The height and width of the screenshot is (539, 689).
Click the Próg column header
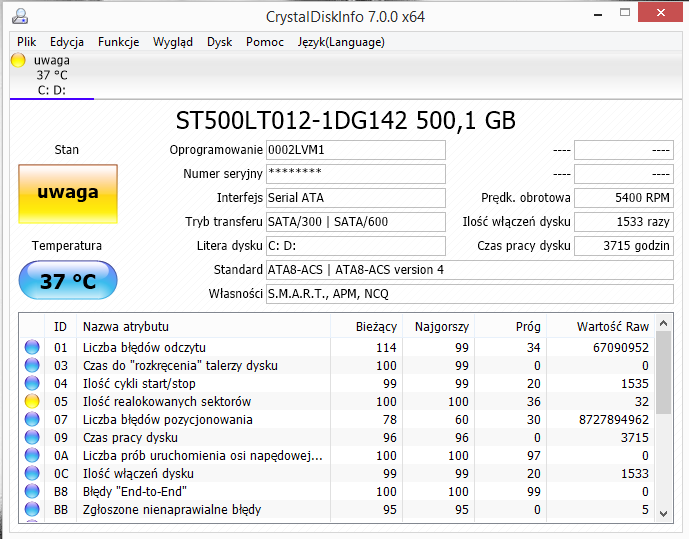coord(511,326)
